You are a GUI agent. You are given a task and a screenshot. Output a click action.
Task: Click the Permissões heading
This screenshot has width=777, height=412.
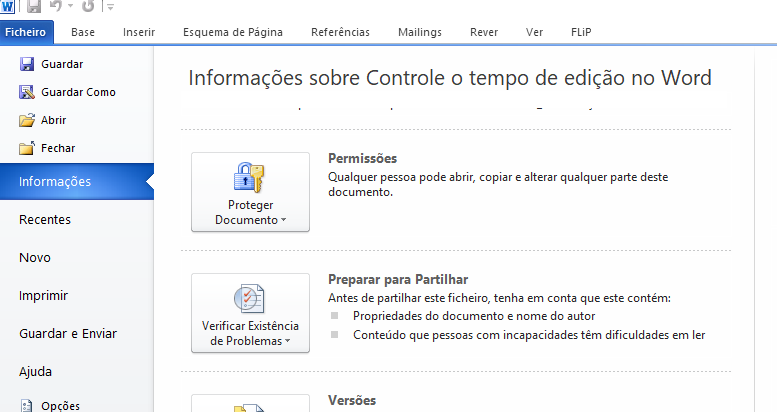coord(362,158)
